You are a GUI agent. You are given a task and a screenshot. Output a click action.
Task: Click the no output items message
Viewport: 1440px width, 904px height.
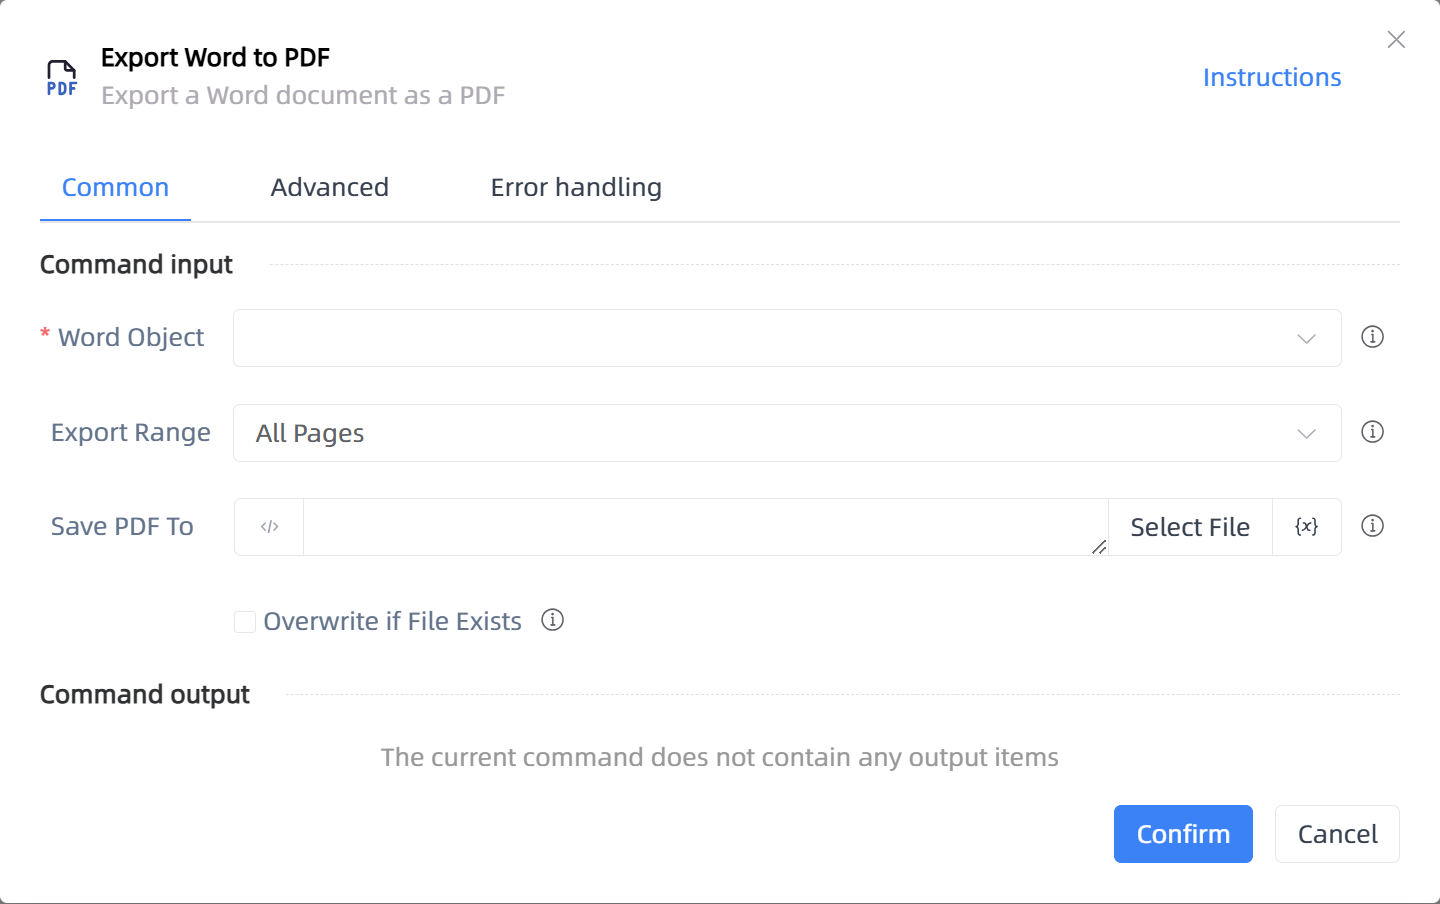pyautogui.click(x=720, y=758)
